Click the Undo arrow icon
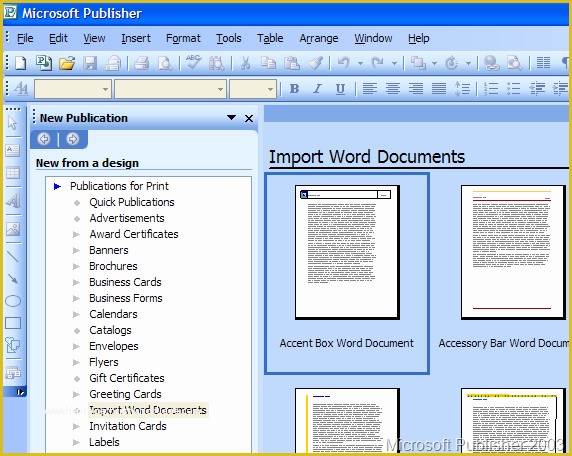Viewport: 572px width, 456px height. 344,63
